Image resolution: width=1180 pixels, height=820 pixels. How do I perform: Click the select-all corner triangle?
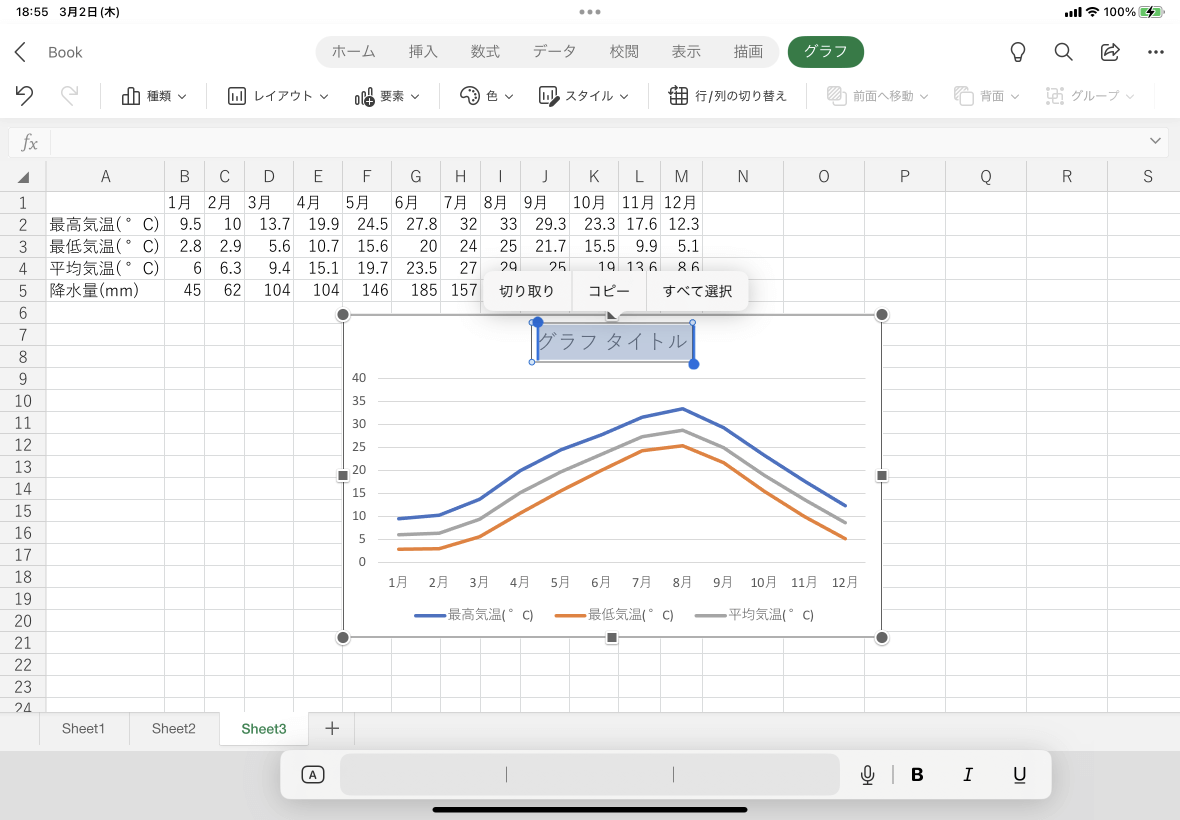click(x=23, y=177)
